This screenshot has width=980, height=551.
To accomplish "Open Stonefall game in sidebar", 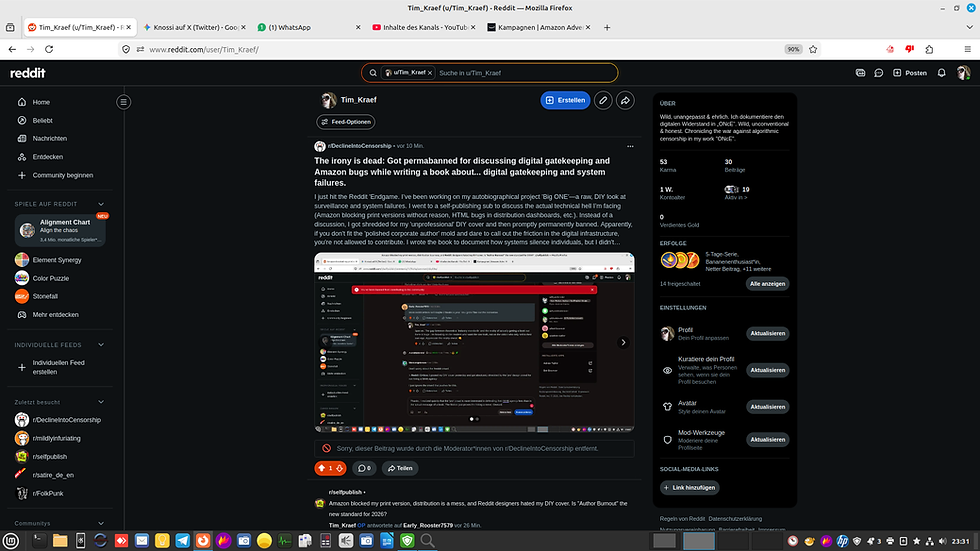I will point(45,297).
